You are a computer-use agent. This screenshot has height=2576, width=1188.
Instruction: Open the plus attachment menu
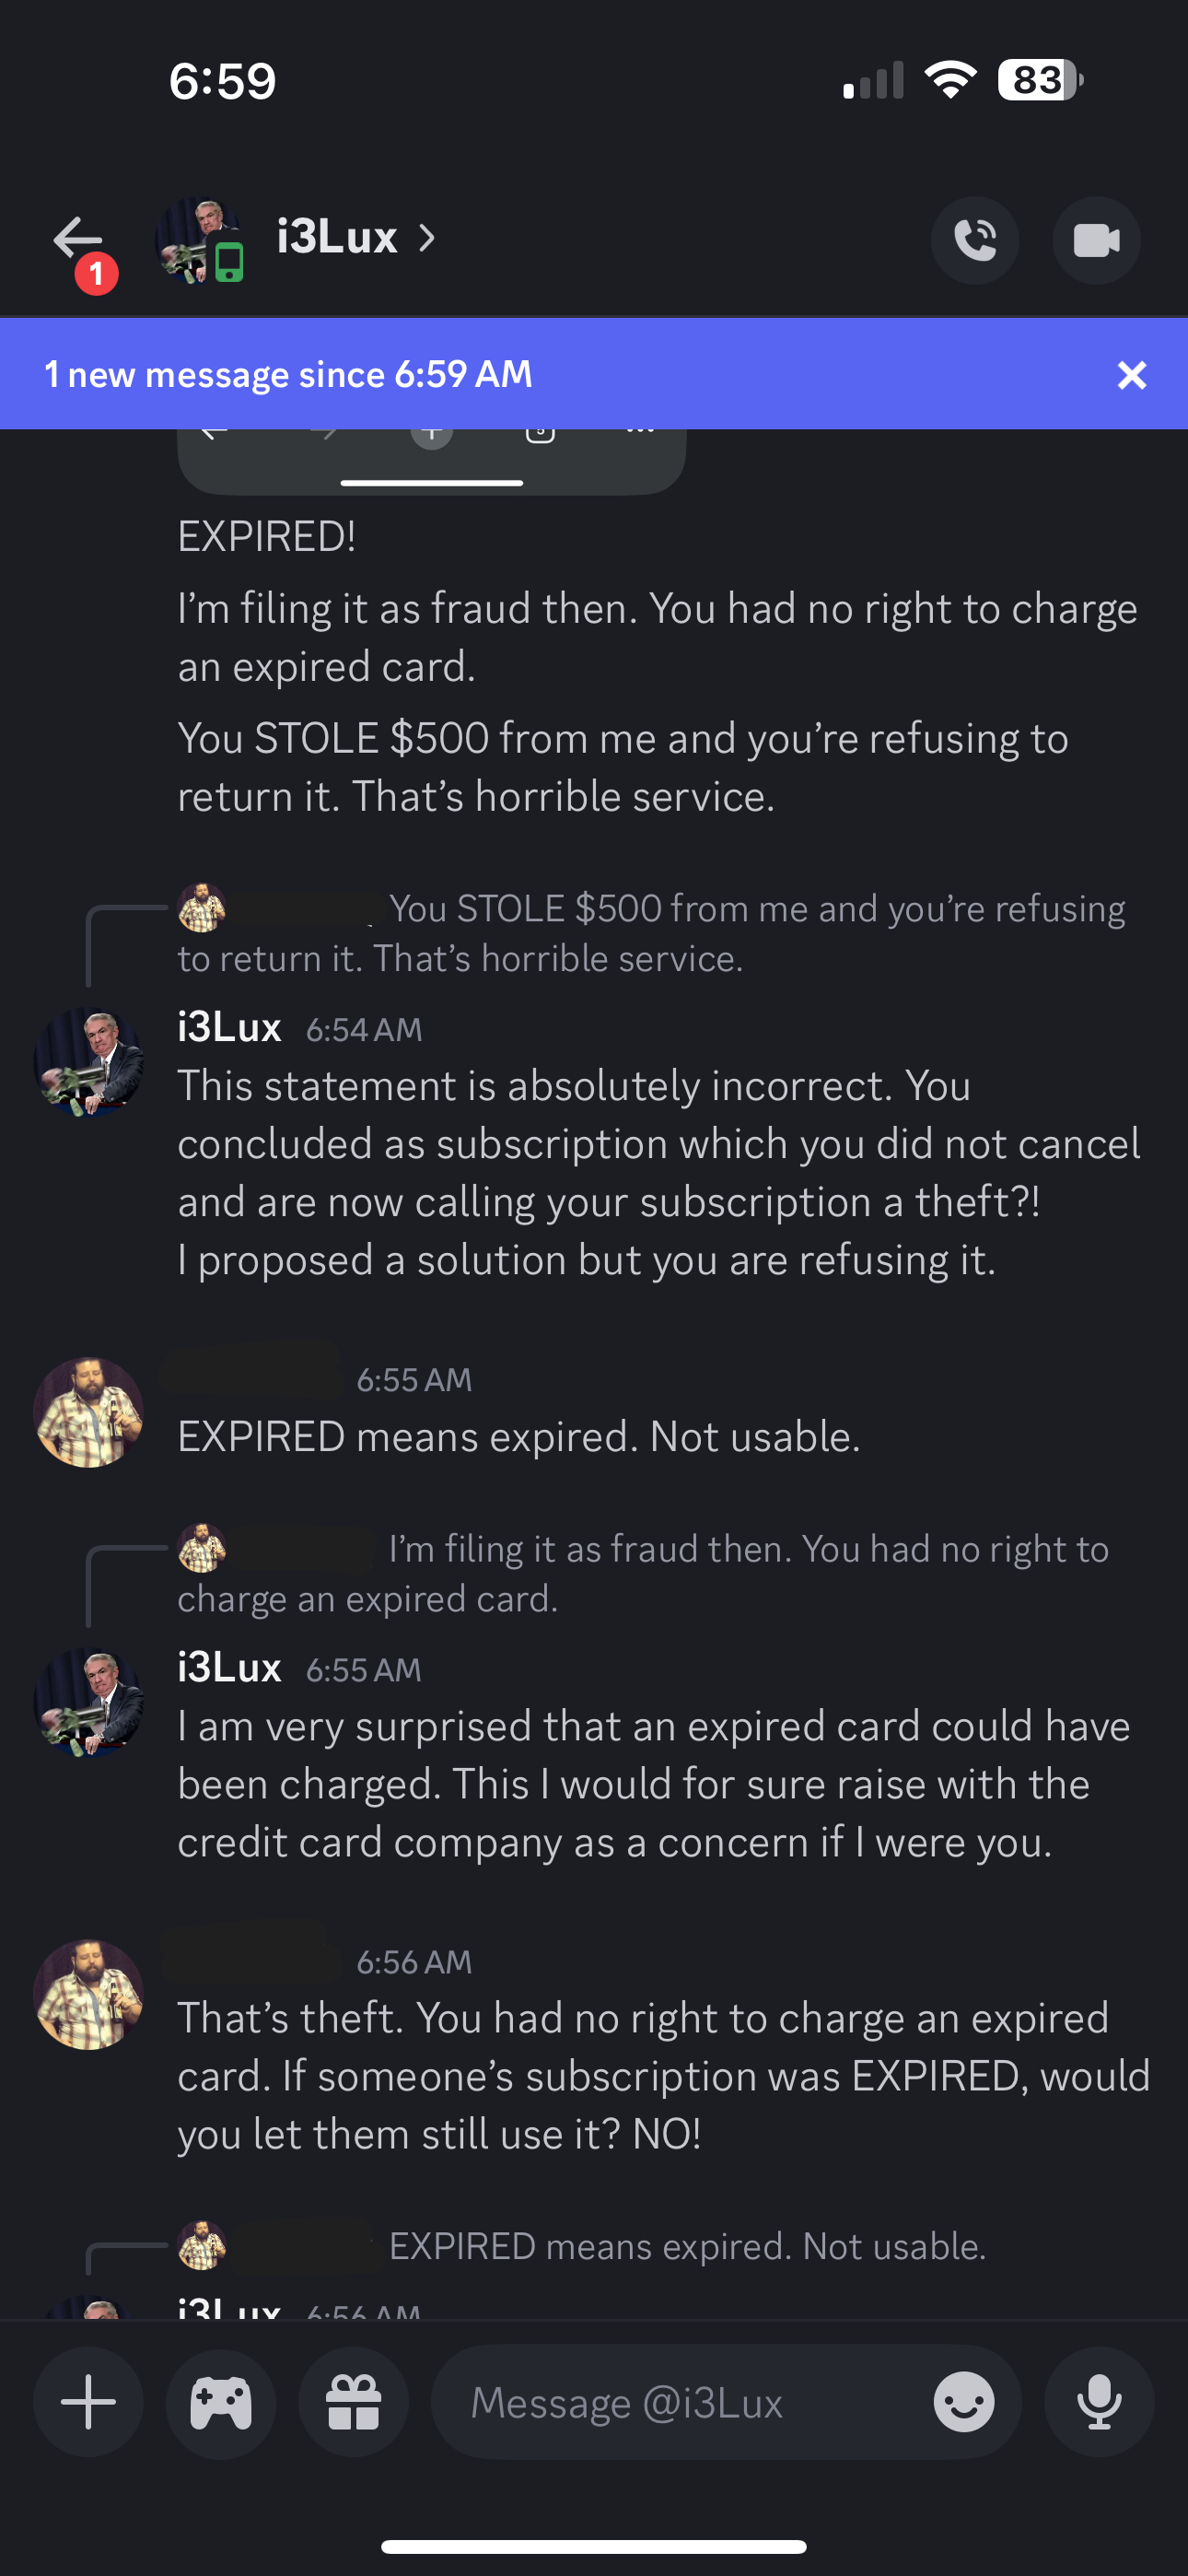click(x=88, y=2401)
